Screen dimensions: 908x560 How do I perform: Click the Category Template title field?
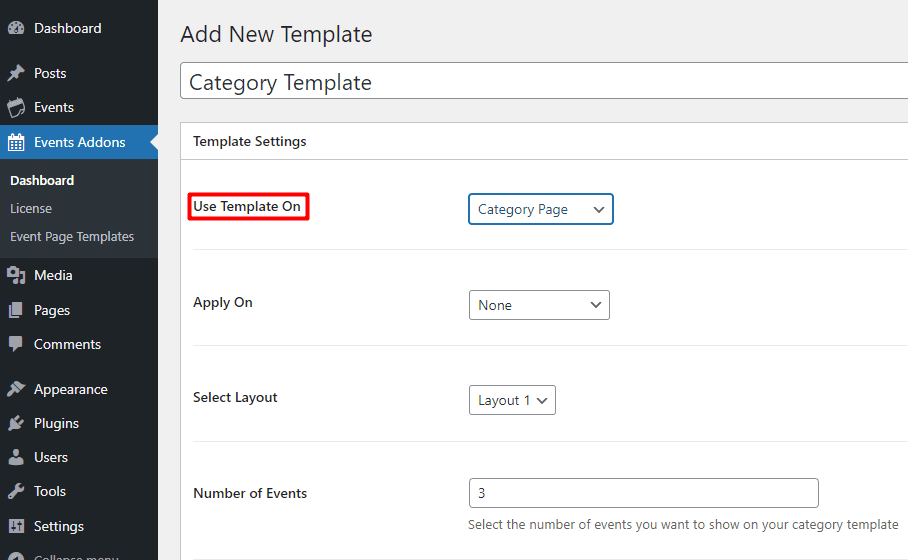click(x=540, y=82)
